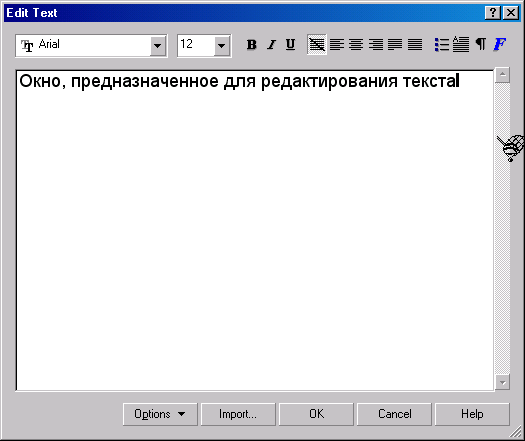This screenshot has height=441, width=525.
Task: Center align the text
Action: (x=356, y=45)
